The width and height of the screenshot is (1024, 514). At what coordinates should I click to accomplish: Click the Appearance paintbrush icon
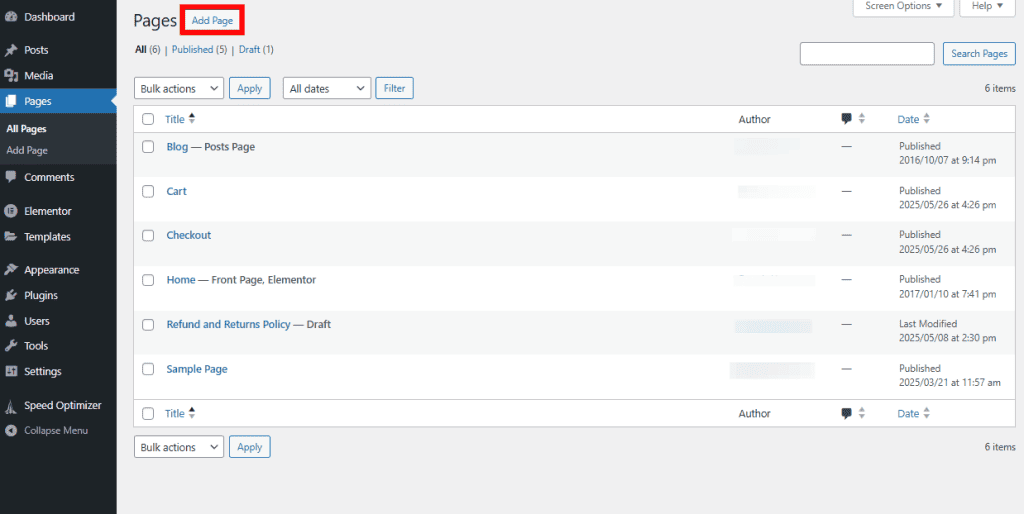click(10, 270)
